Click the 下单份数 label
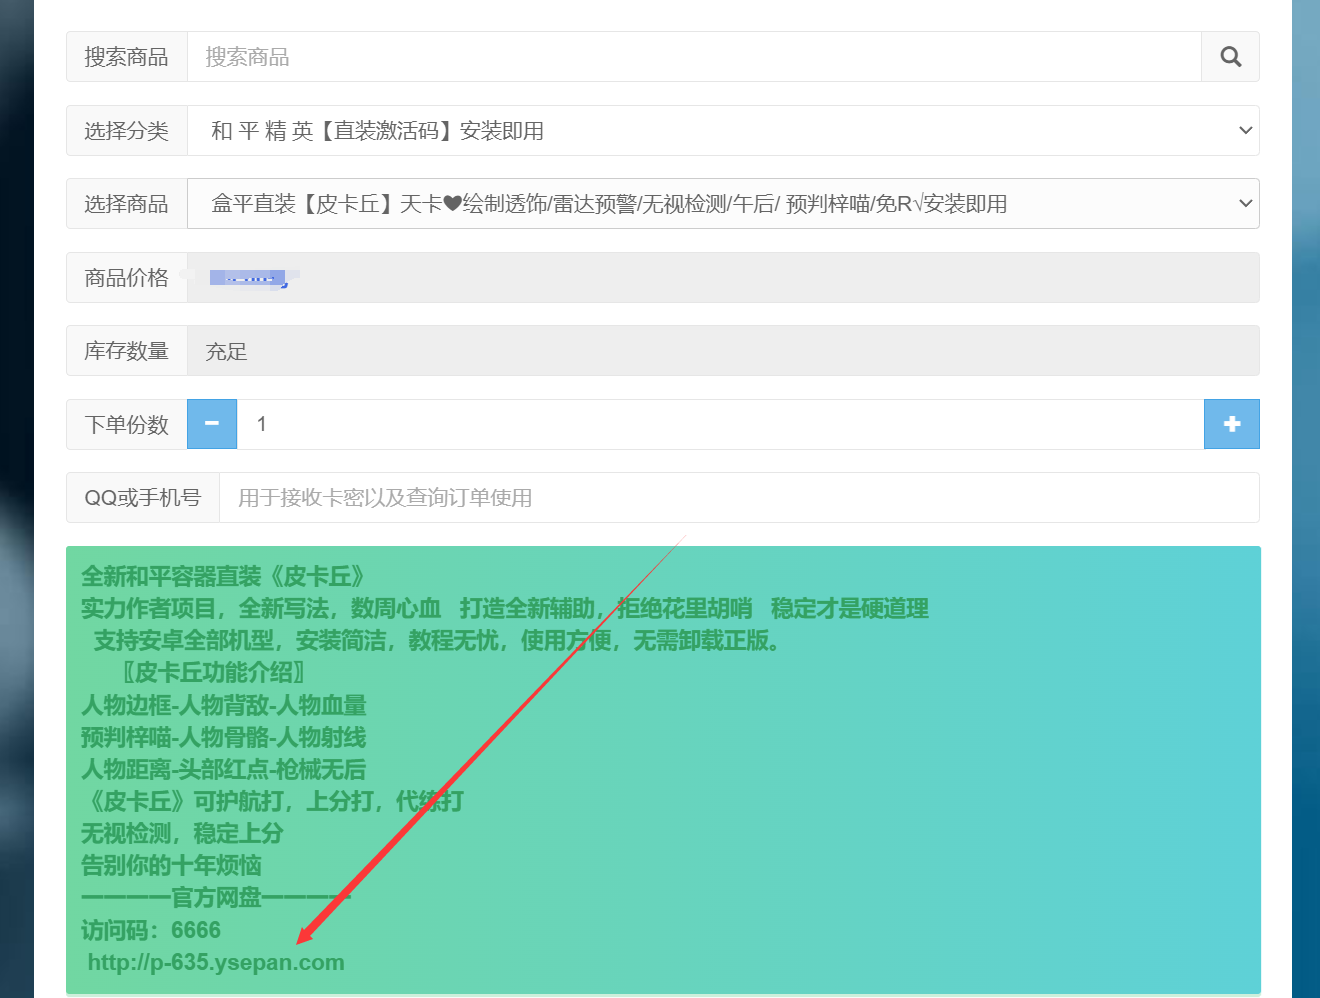The image size is (1320, 998). 127,424
